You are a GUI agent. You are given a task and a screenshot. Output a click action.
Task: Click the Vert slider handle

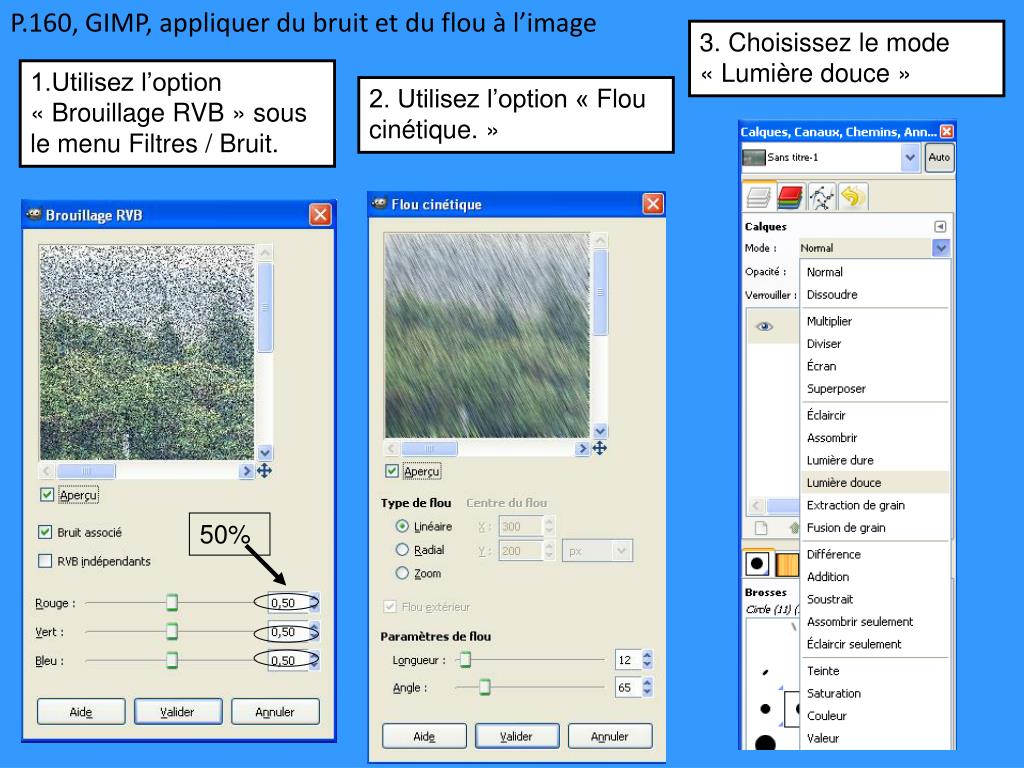[x=172, y=631]
